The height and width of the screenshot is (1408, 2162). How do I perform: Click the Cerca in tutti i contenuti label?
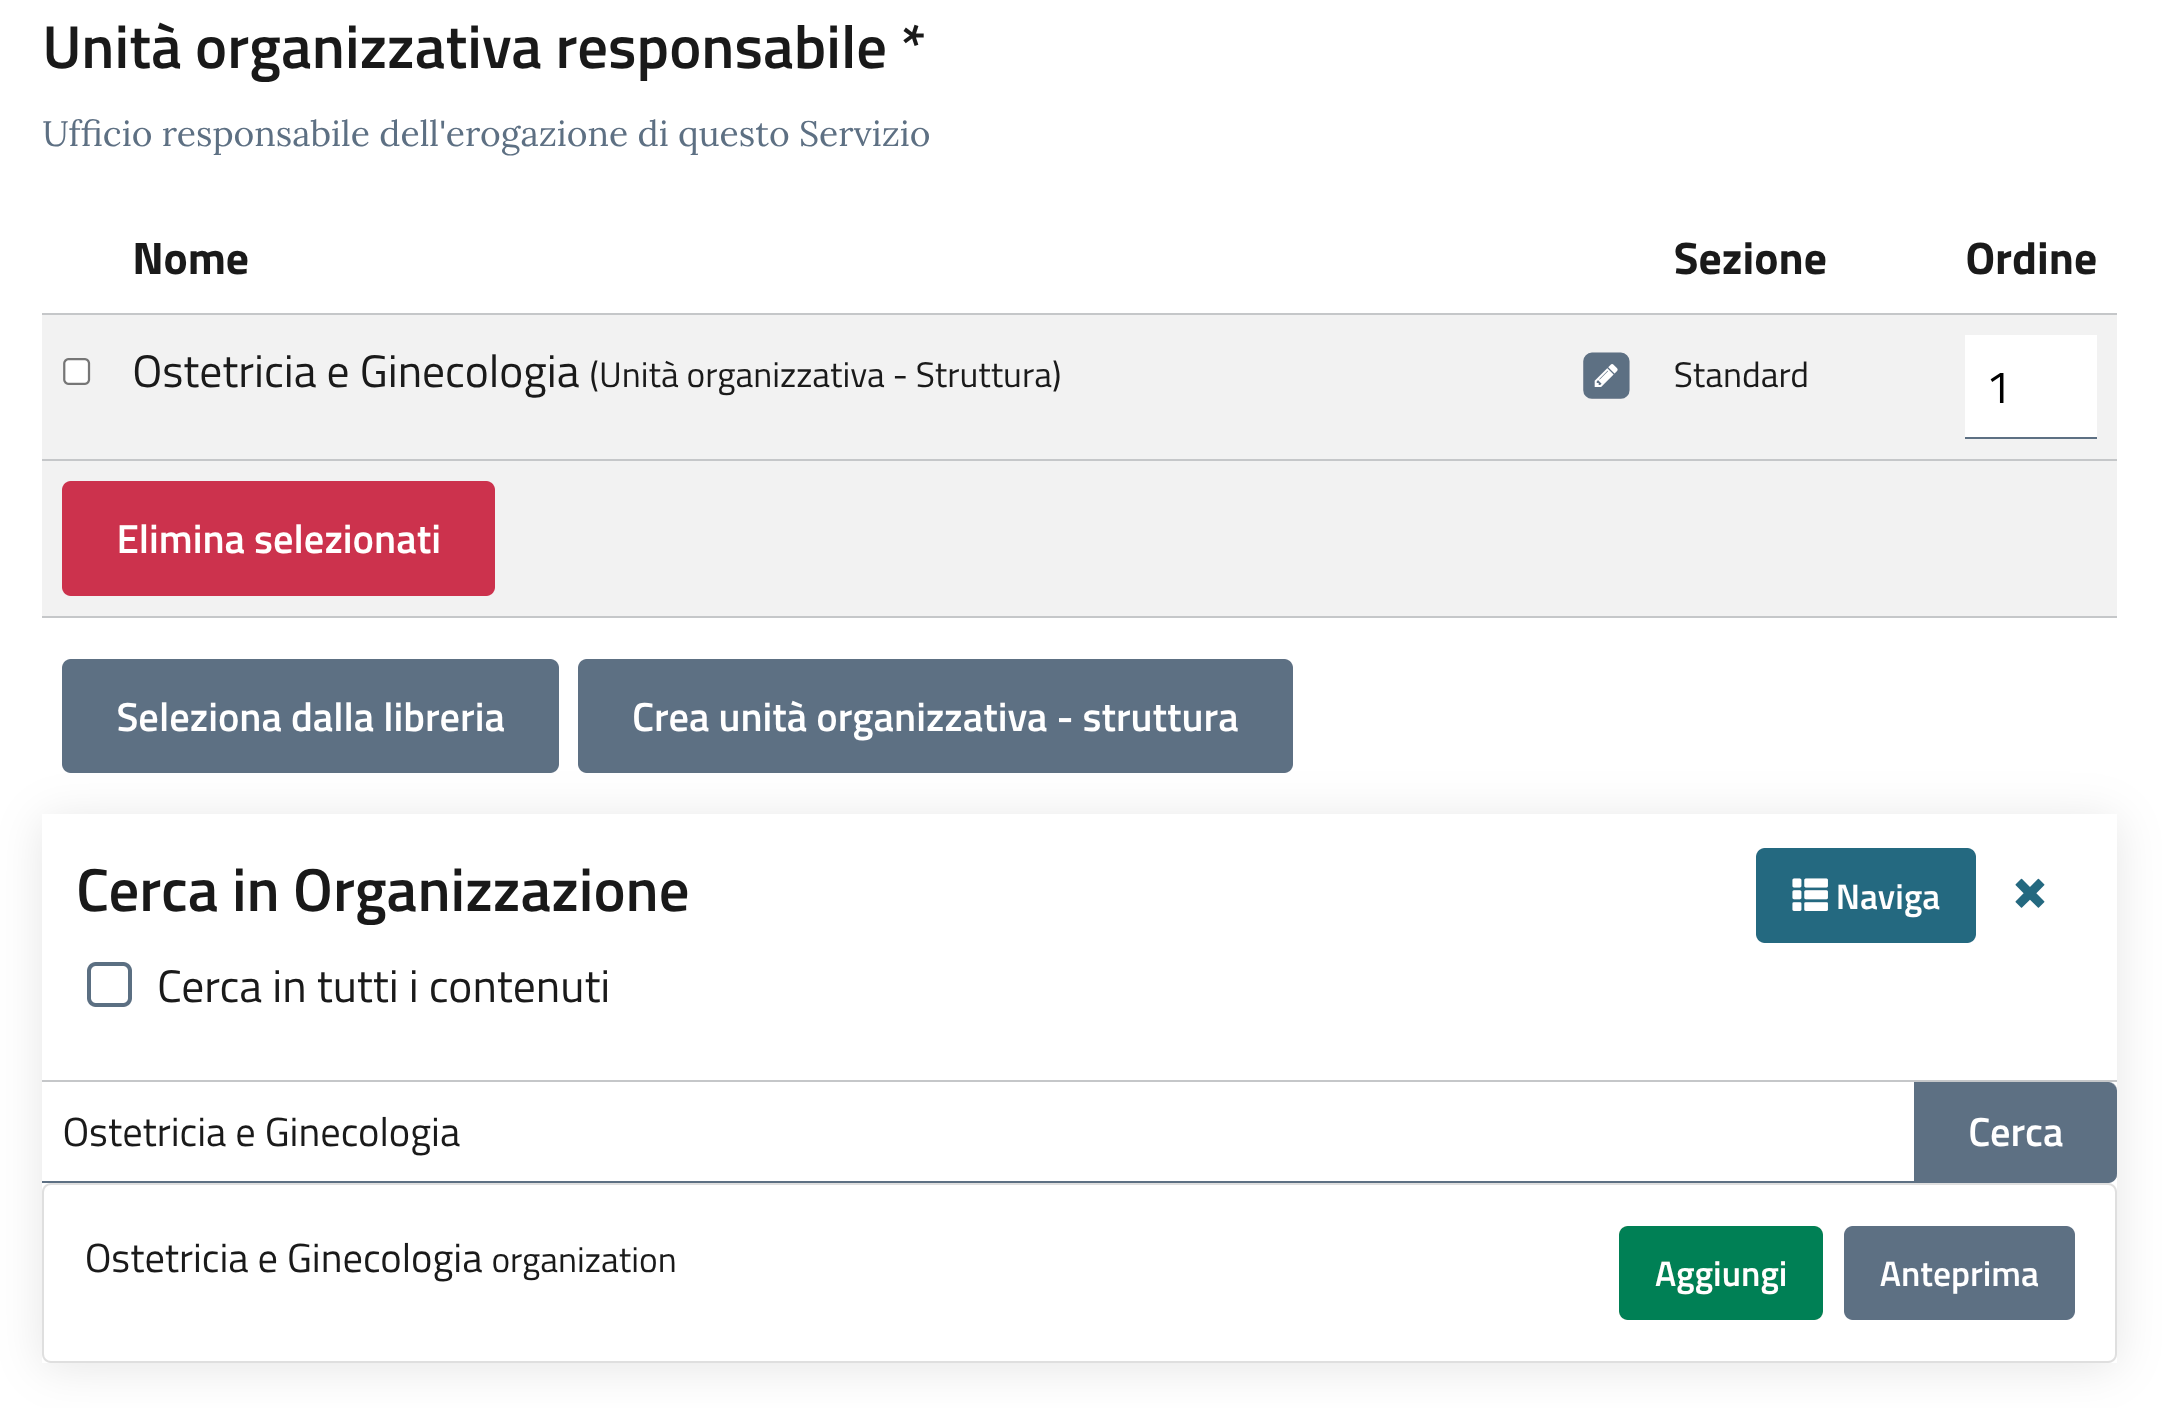(x=383, y=987)
